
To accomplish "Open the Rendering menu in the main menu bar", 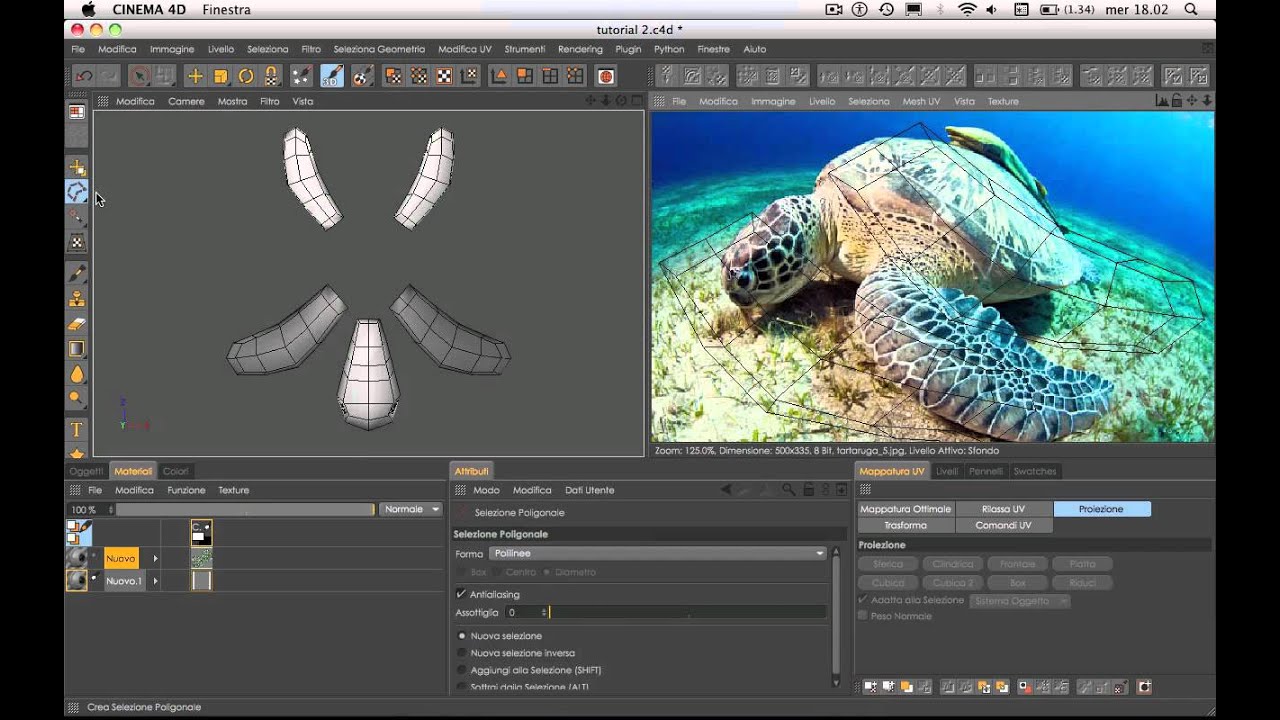I will [580, 49].
